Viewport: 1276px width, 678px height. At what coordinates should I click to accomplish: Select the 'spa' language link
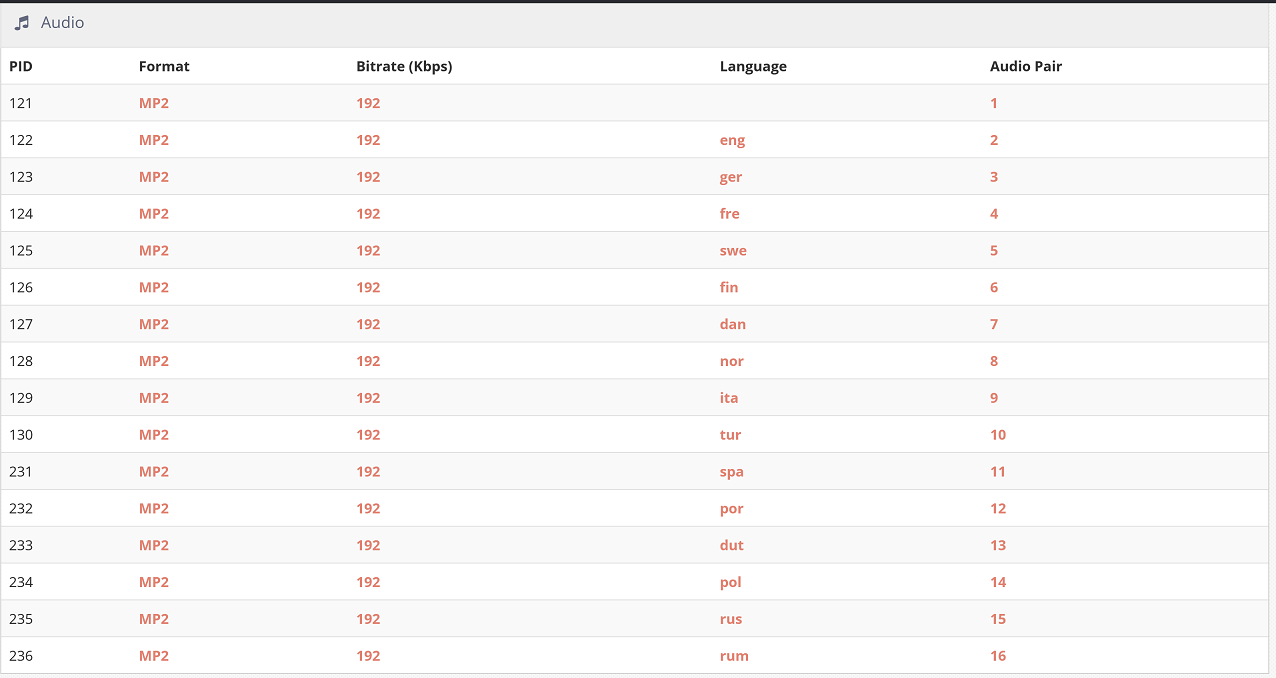coord(731,472)
